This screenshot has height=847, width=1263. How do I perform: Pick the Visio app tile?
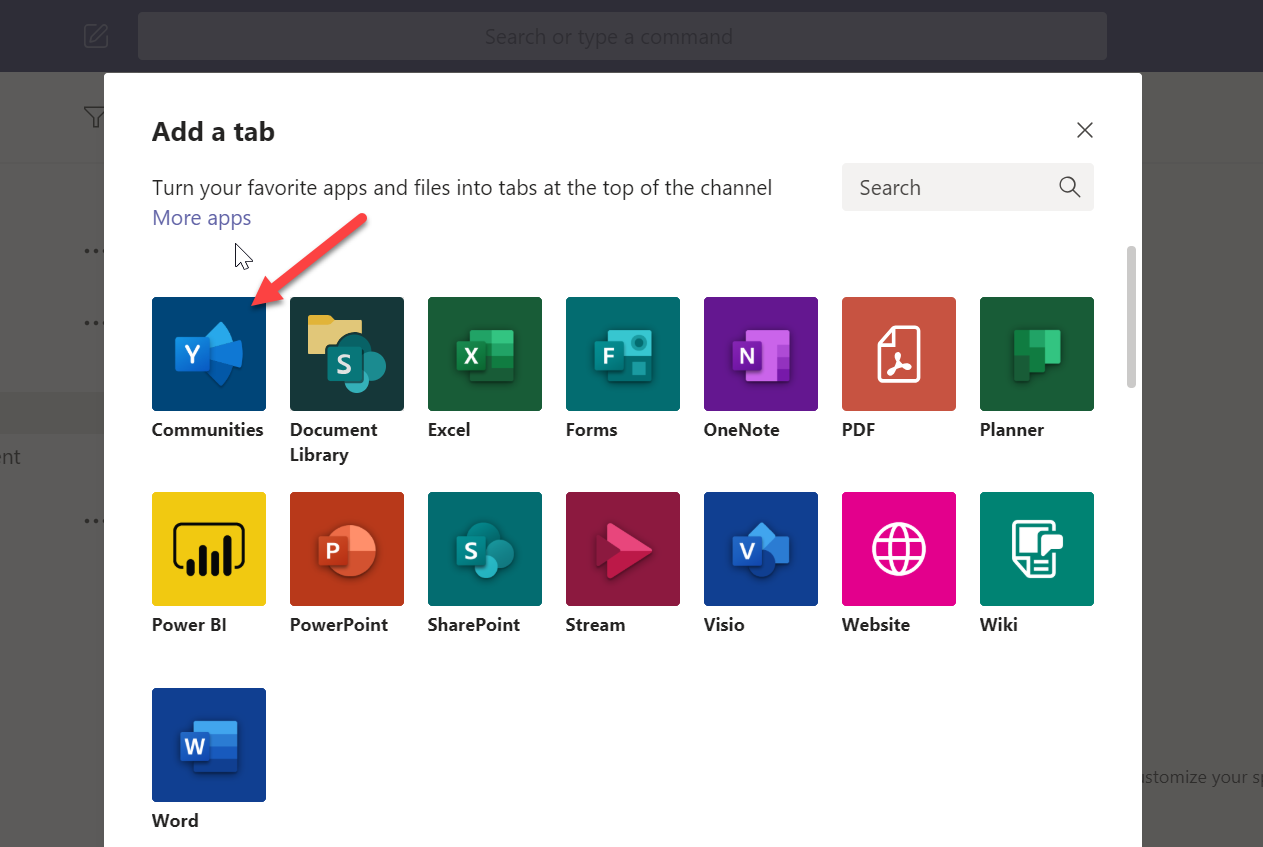(760, 549)
